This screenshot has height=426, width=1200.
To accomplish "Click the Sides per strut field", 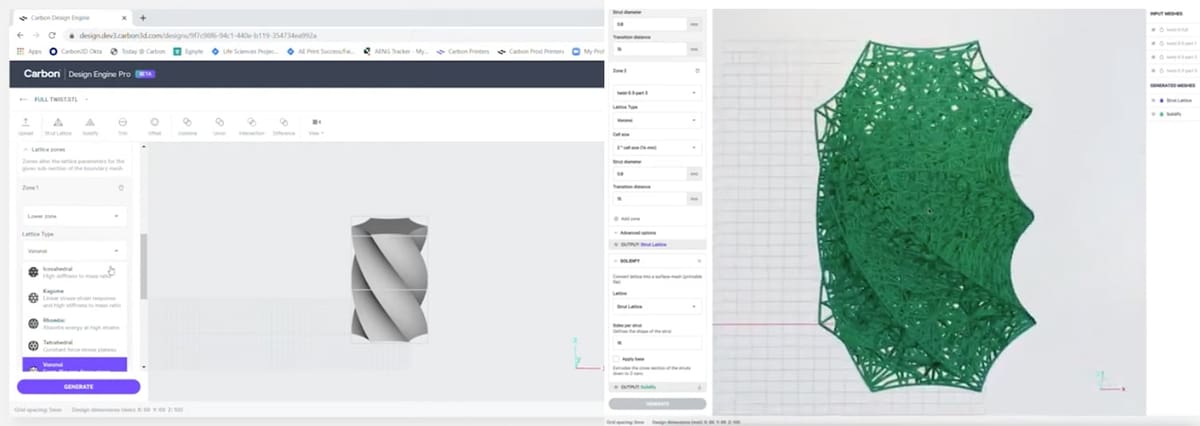I will [x=656, y=342].
